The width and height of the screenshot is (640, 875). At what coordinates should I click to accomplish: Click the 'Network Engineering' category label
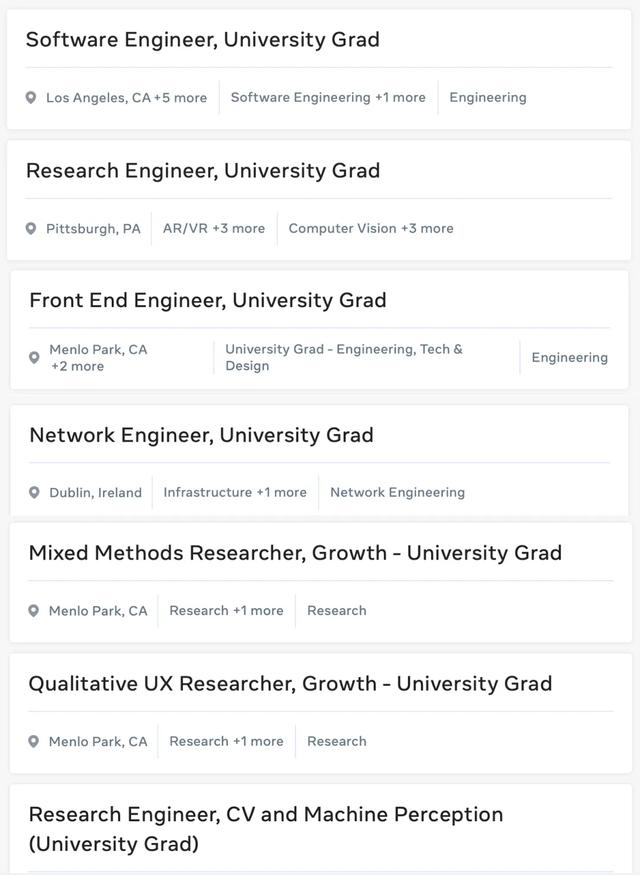pos(397,493)
